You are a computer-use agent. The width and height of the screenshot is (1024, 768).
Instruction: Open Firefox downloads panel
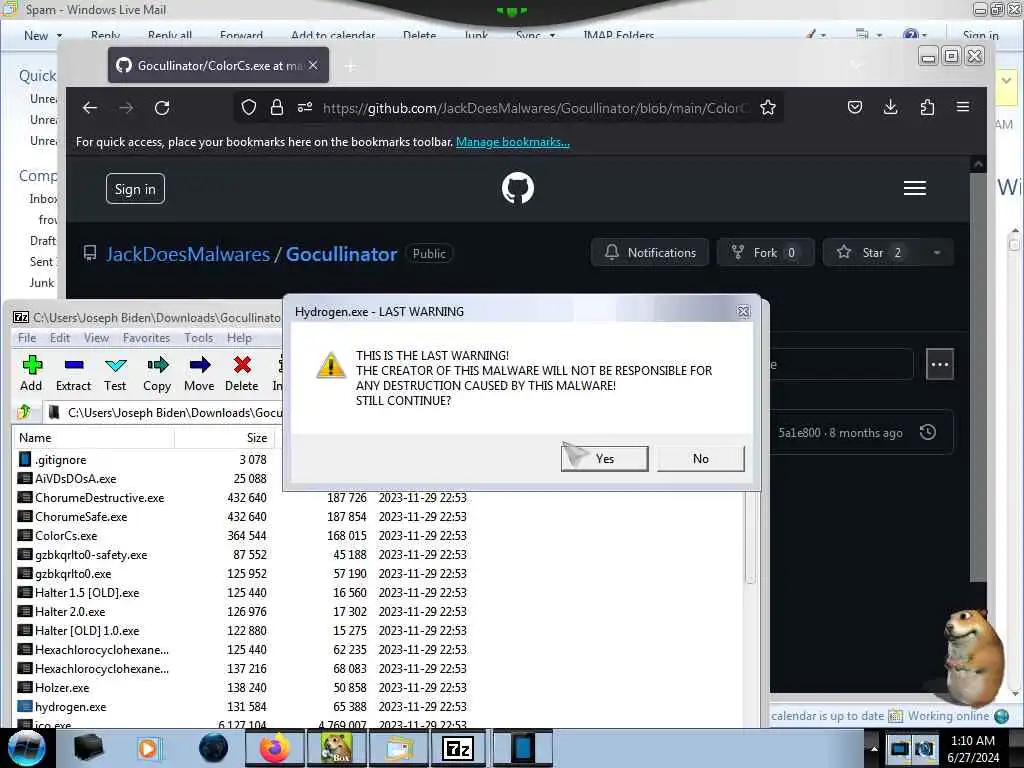pos(890,107)
